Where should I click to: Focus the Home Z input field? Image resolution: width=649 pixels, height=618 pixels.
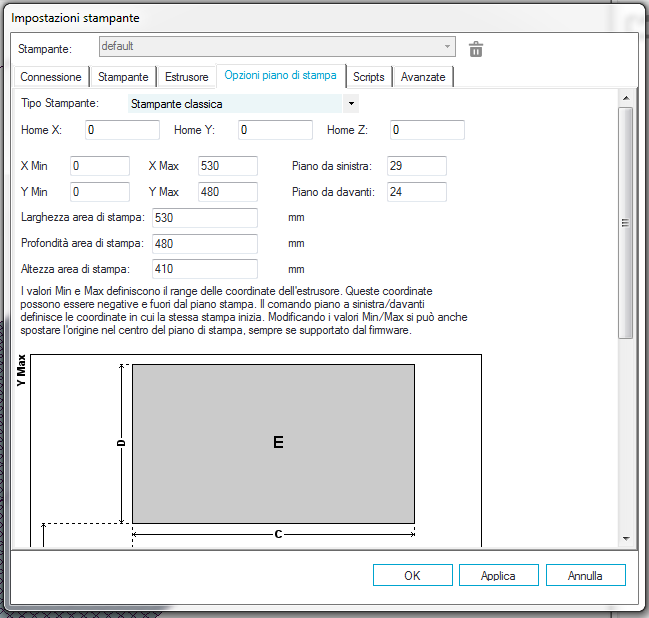pyautogui.click(x=426, y=130)
